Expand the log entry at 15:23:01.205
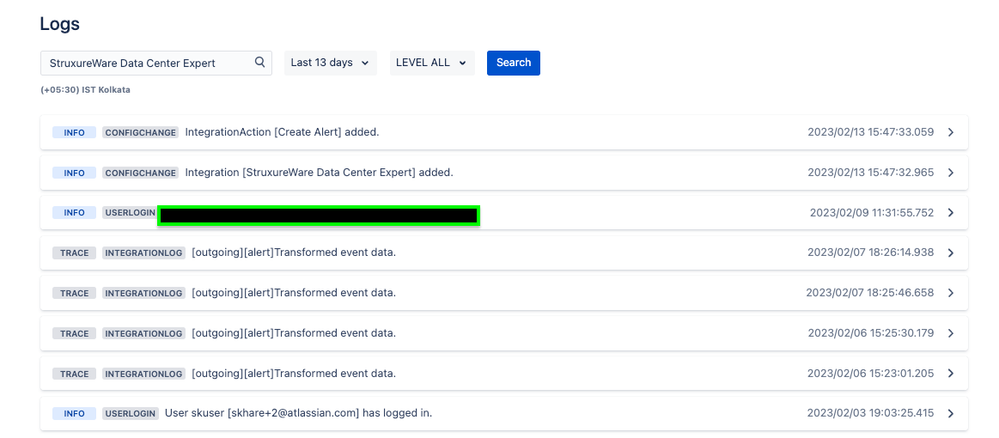This screenshot has width=999, height=438. click(951, 374)
